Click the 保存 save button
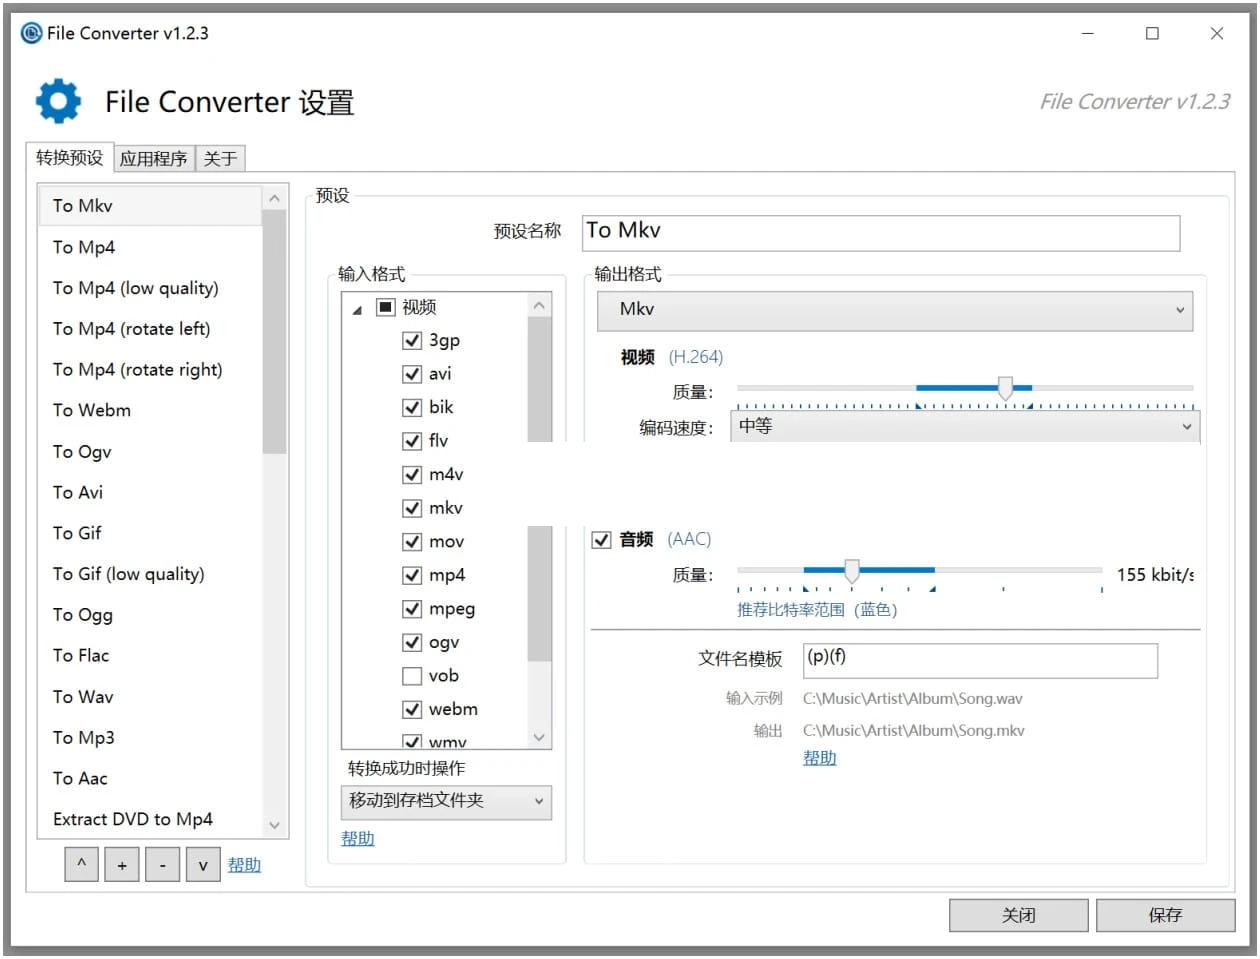Screen dimensions: 1260x959 (1166, 914)
